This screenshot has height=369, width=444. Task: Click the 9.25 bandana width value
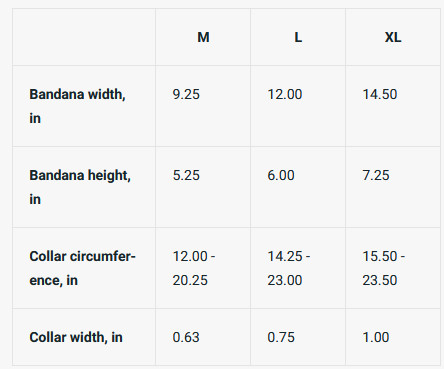[x=186, y=94]
